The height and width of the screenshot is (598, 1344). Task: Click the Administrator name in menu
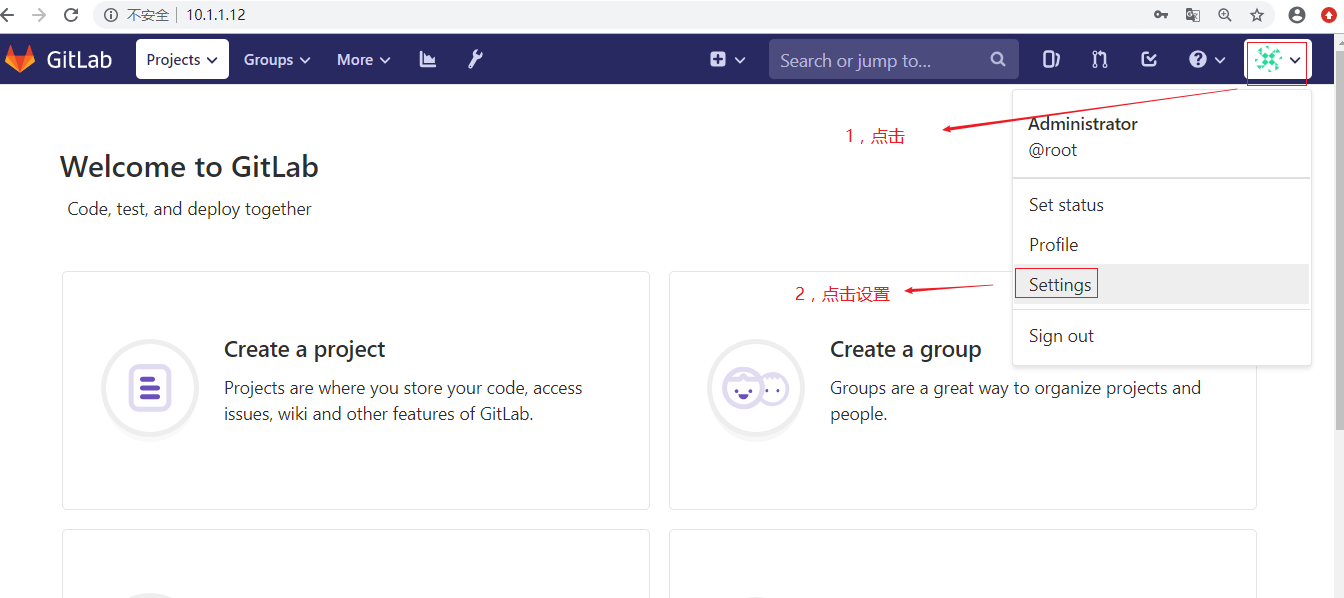1083,124
